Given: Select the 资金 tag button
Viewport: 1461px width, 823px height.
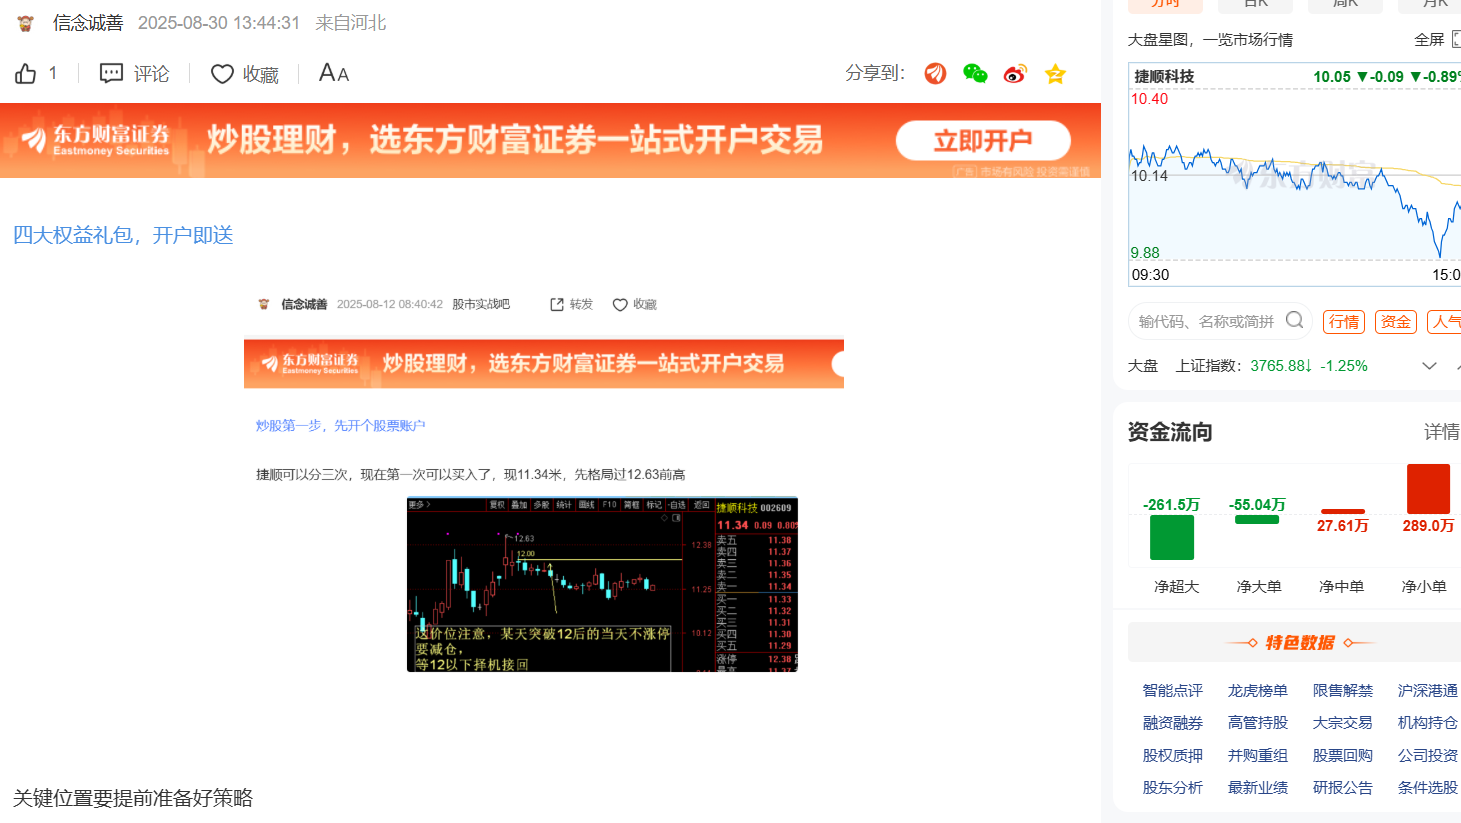Looking at the screenshot, I should click(x=1396, y=321).
